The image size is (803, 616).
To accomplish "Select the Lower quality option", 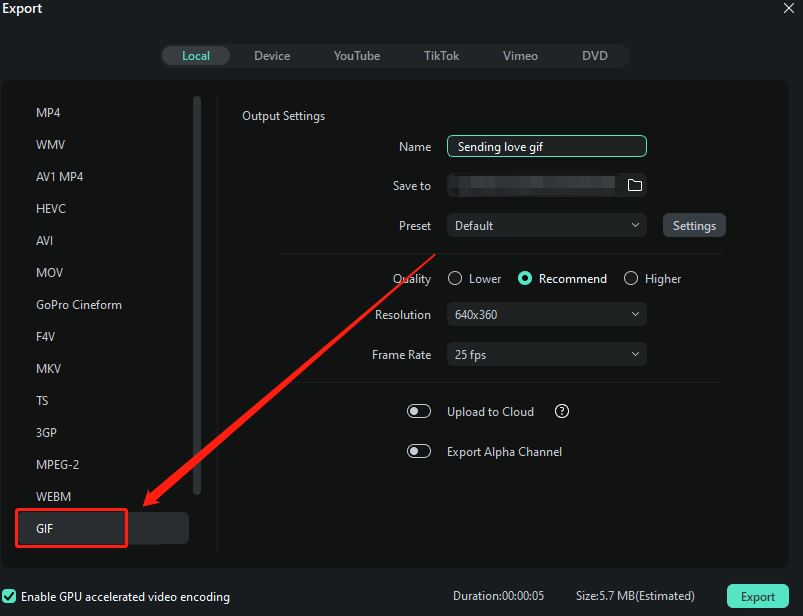I will click(455, 279).
